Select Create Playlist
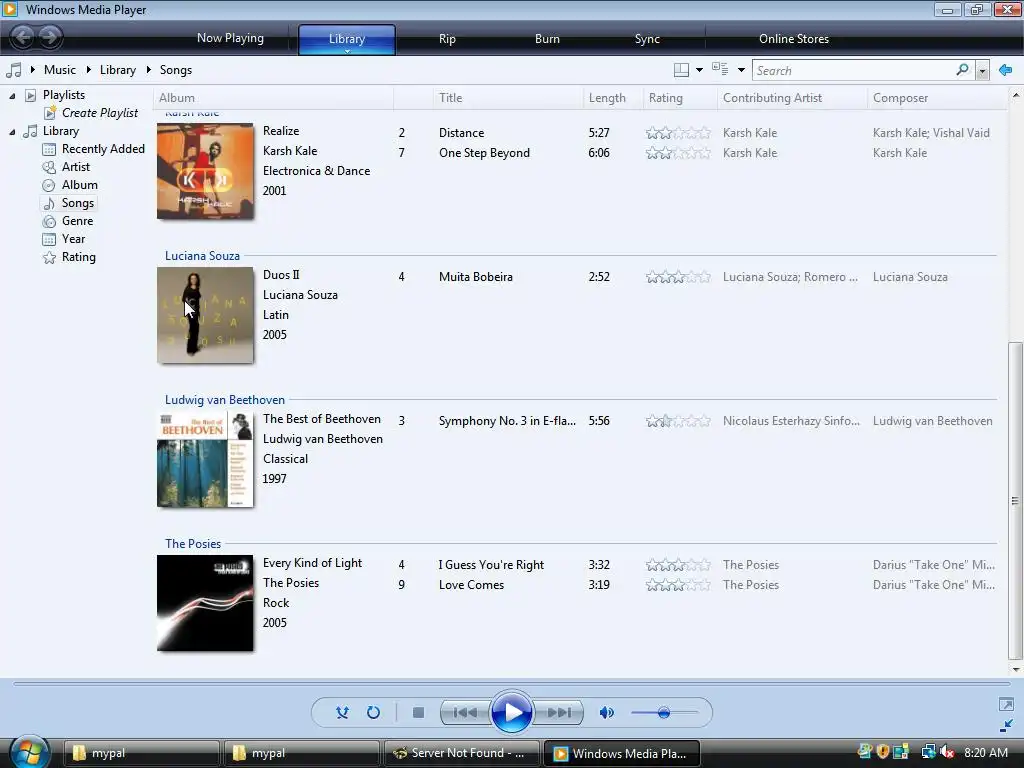 [100, 113]
